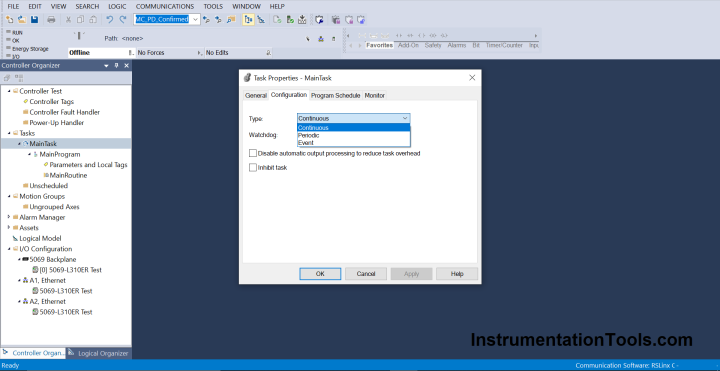Click the Find All icon

tap(231, 19)
